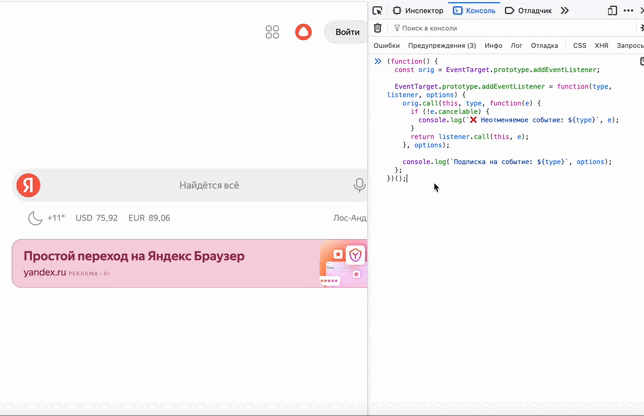Toggle the Инфо filter

[493, 46]
